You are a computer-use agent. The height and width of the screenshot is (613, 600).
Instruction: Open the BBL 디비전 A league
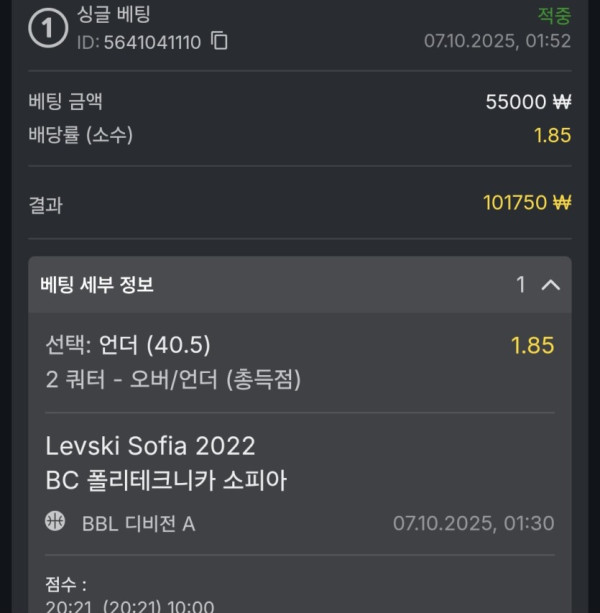coord(138,523)
